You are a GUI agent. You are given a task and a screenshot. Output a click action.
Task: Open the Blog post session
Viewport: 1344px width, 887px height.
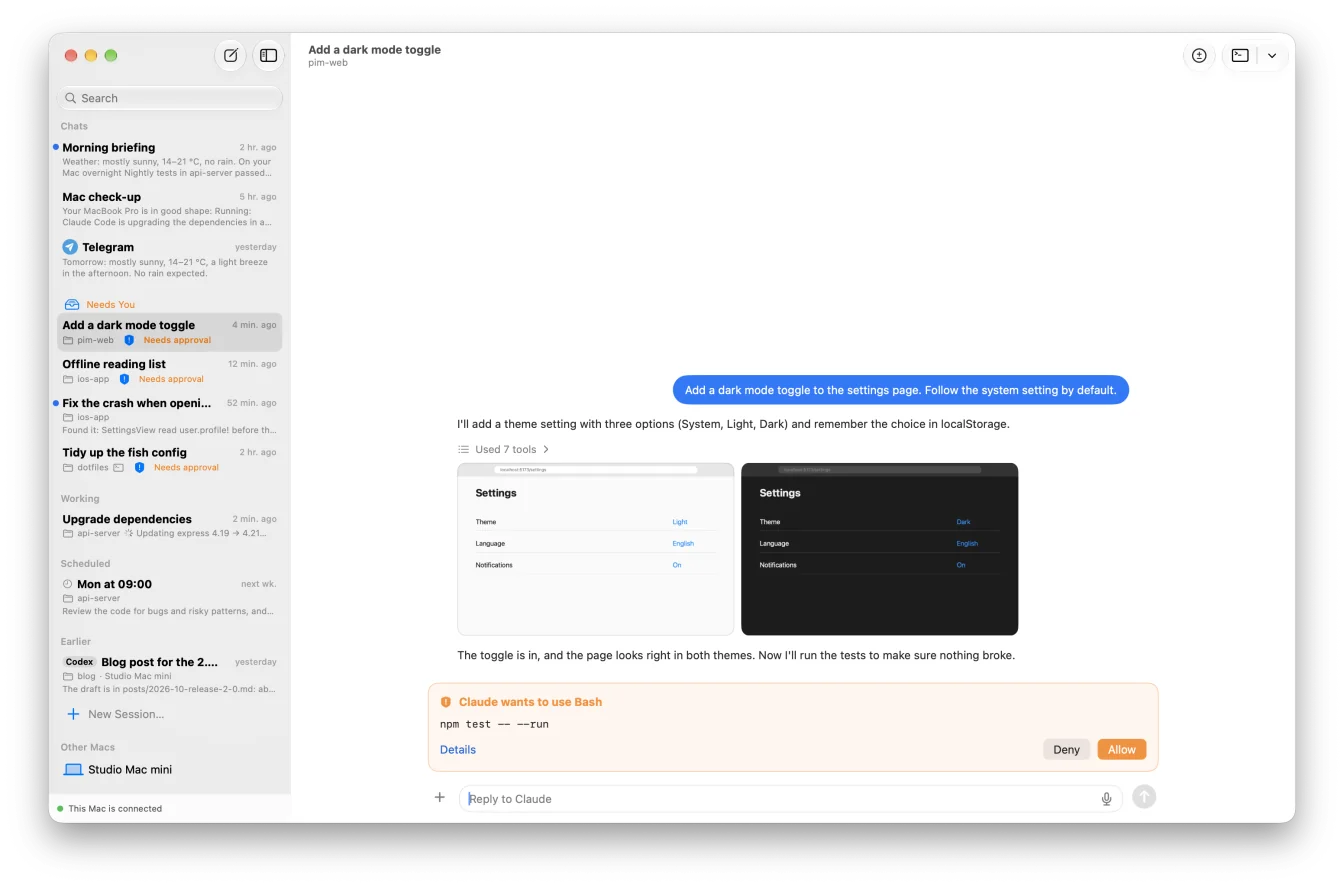(169, 675)
